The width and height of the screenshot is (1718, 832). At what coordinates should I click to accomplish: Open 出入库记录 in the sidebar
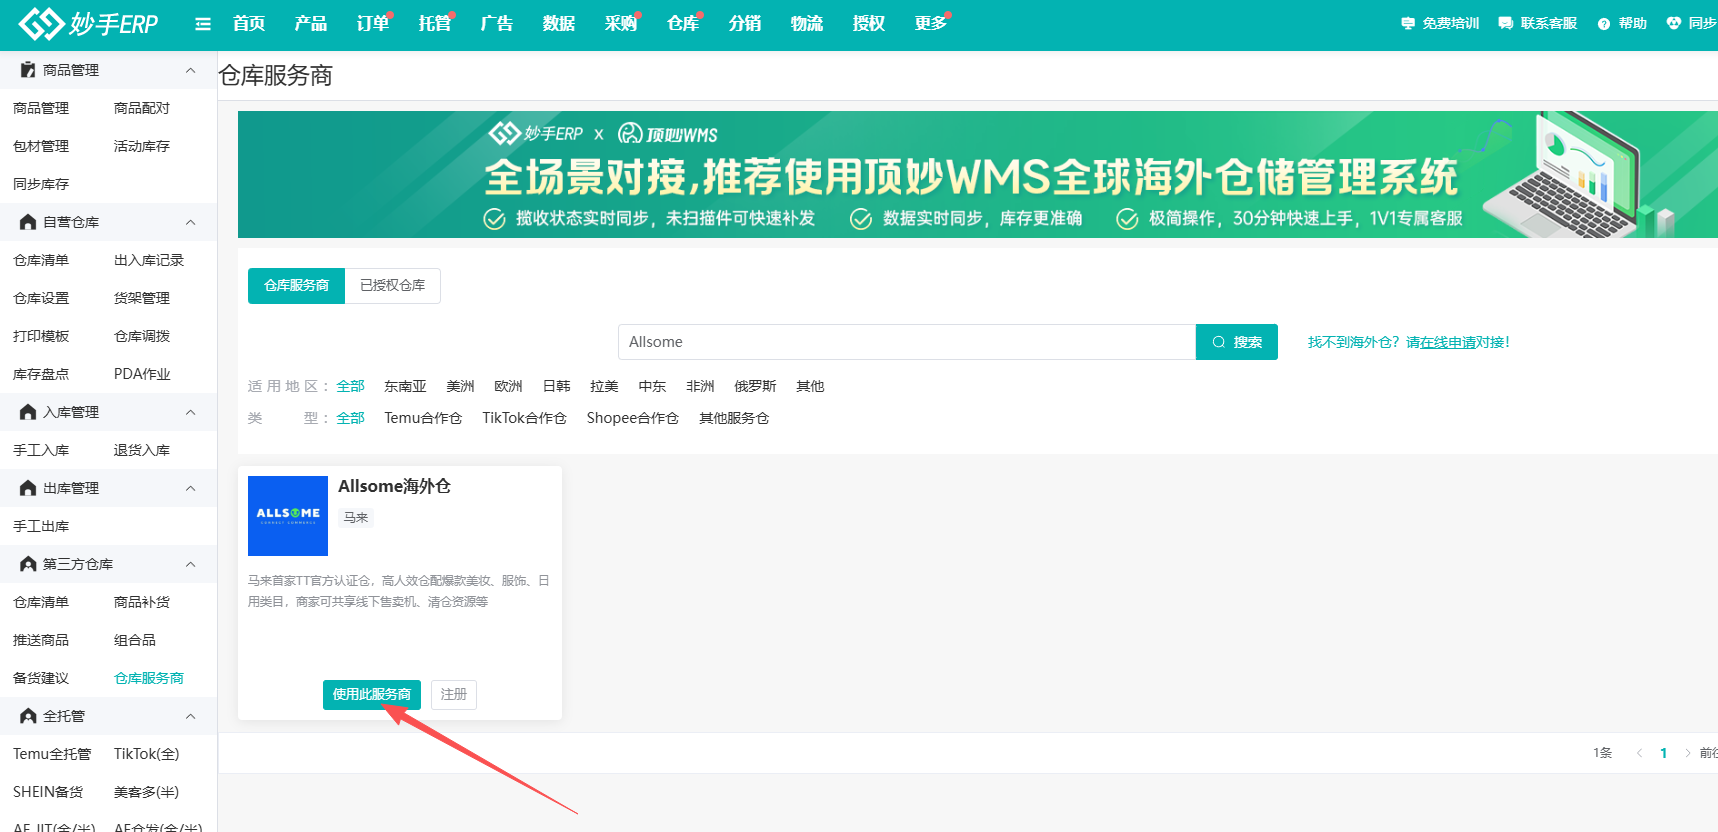pyautogui.click(x=149, y=260)
